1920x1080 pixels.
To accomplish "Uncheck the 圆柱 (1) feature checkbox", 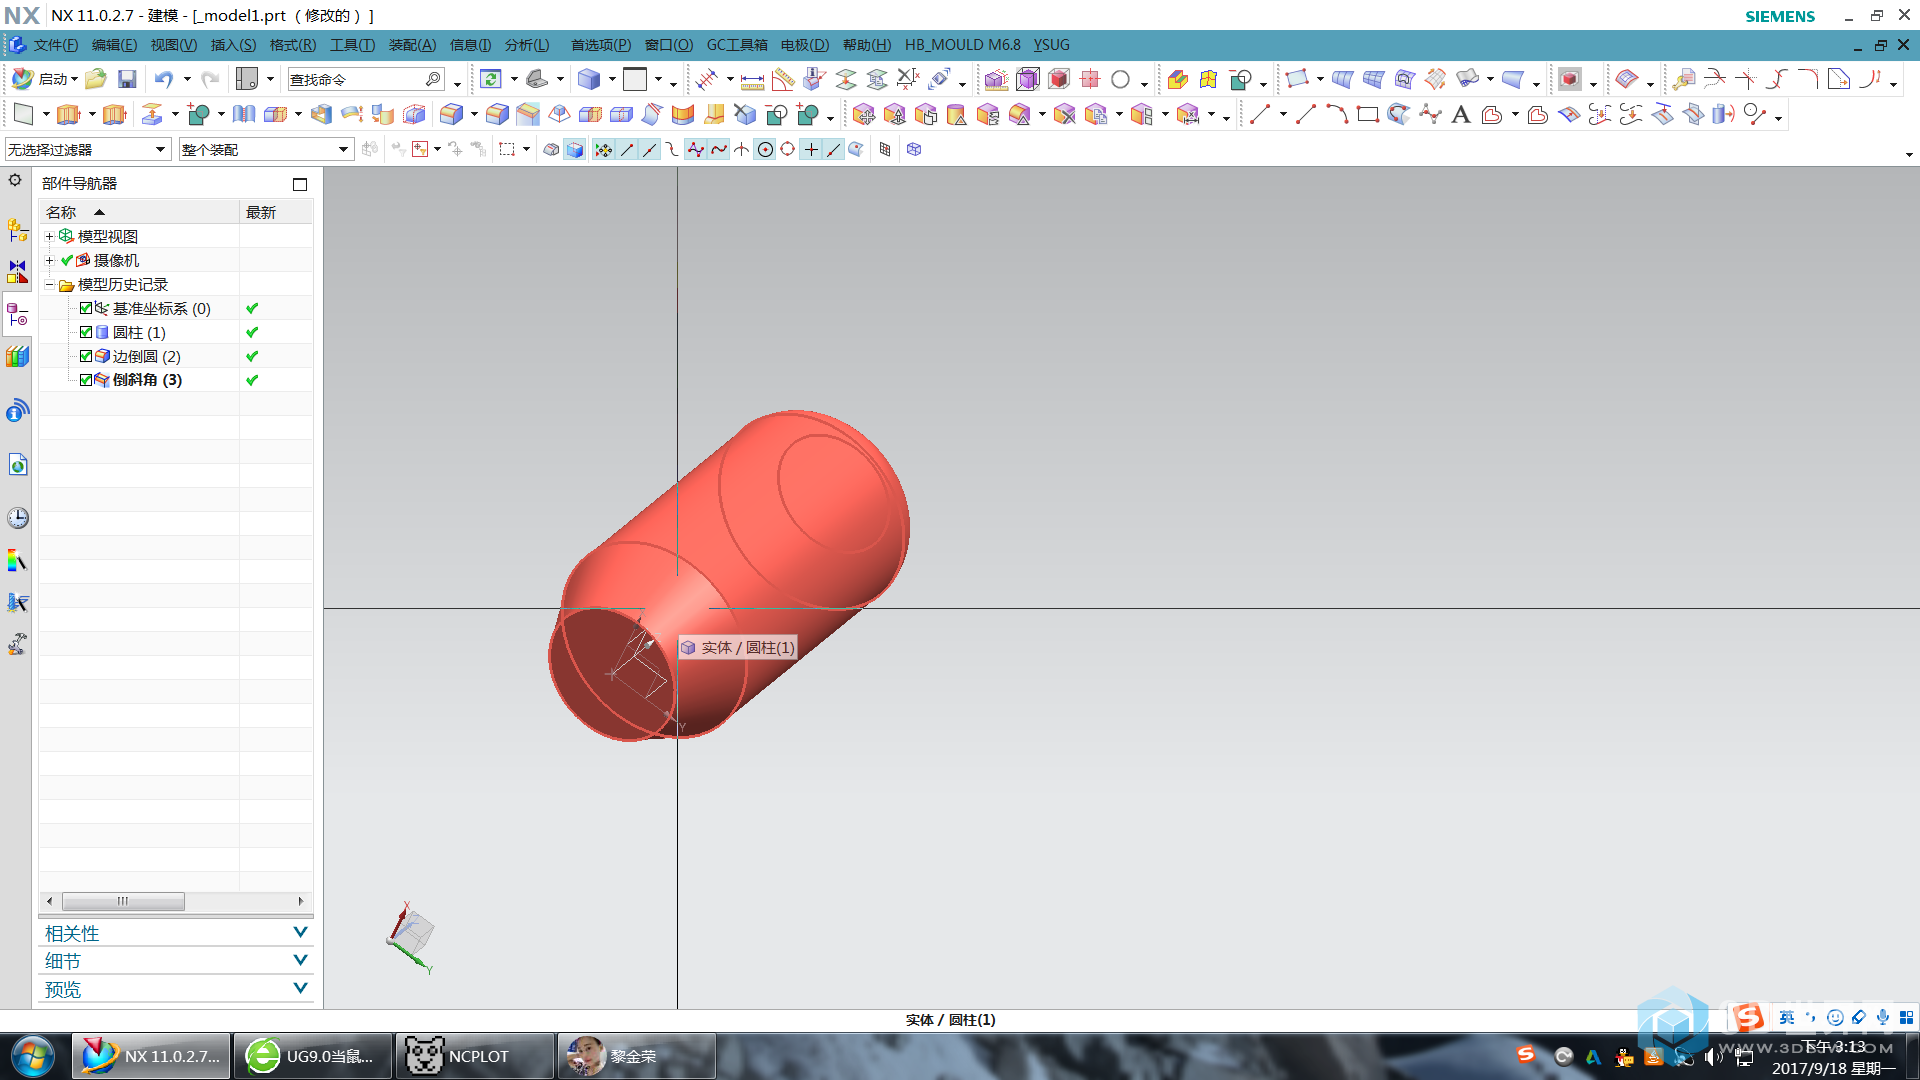I will [x=86, y=332].
